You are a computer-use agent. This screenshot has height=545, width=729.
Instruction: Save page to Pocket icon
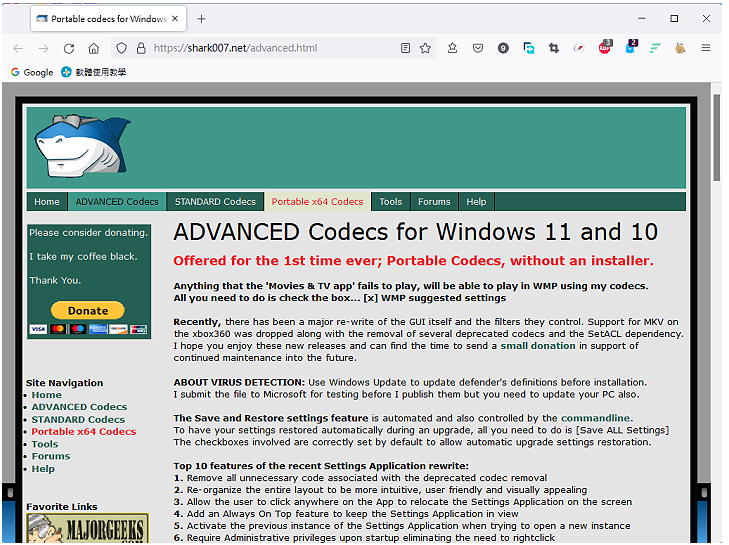point(477,48)
